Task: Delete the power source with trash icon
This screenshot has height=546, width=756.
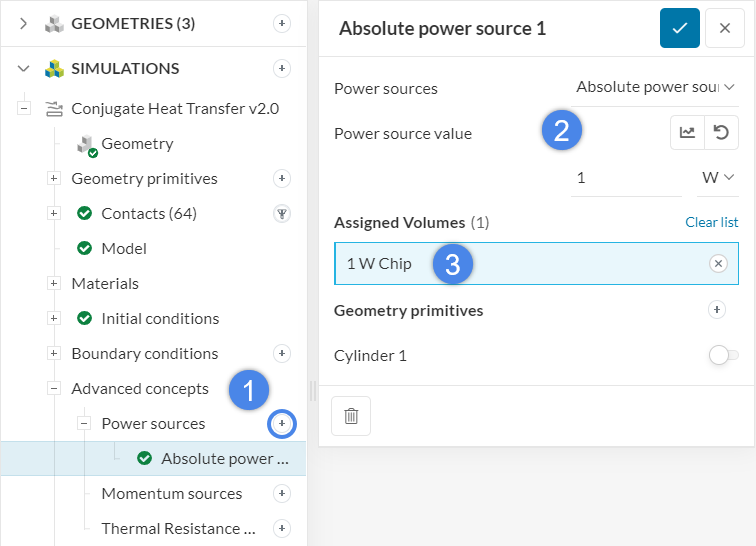Action: pyautogui.click(x=351, y=416)
